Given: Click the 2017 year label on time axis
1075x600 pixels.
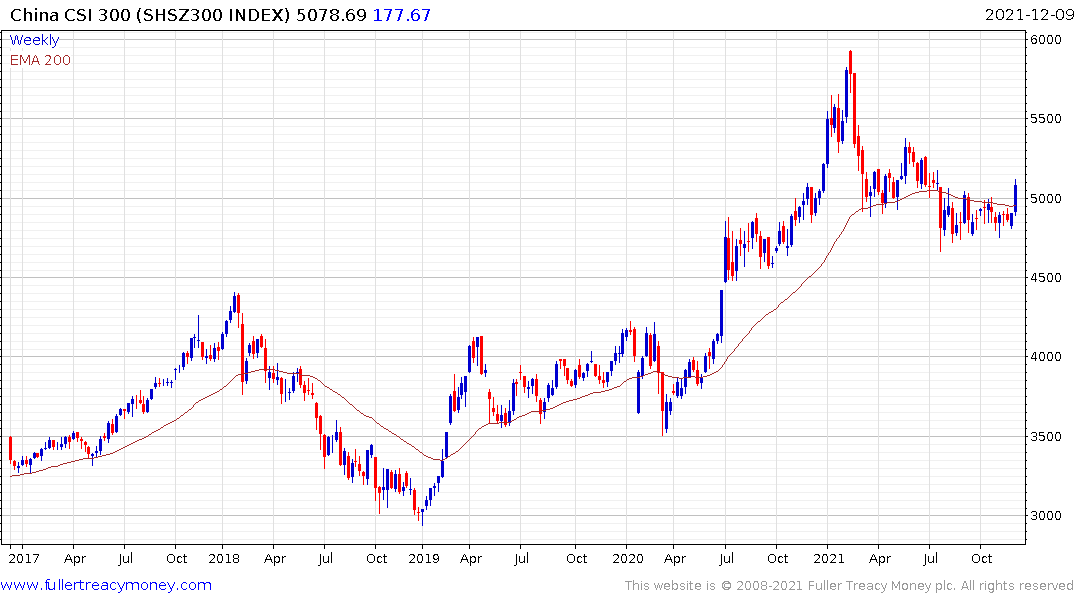Looking at the screenshot, I should click(24, 558).
